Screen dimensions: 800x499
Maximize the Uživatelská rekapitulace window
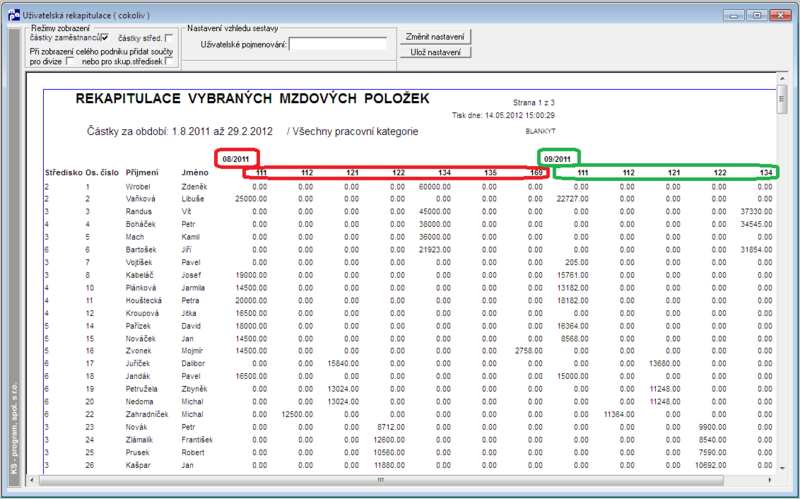click(x=757, y=15)
